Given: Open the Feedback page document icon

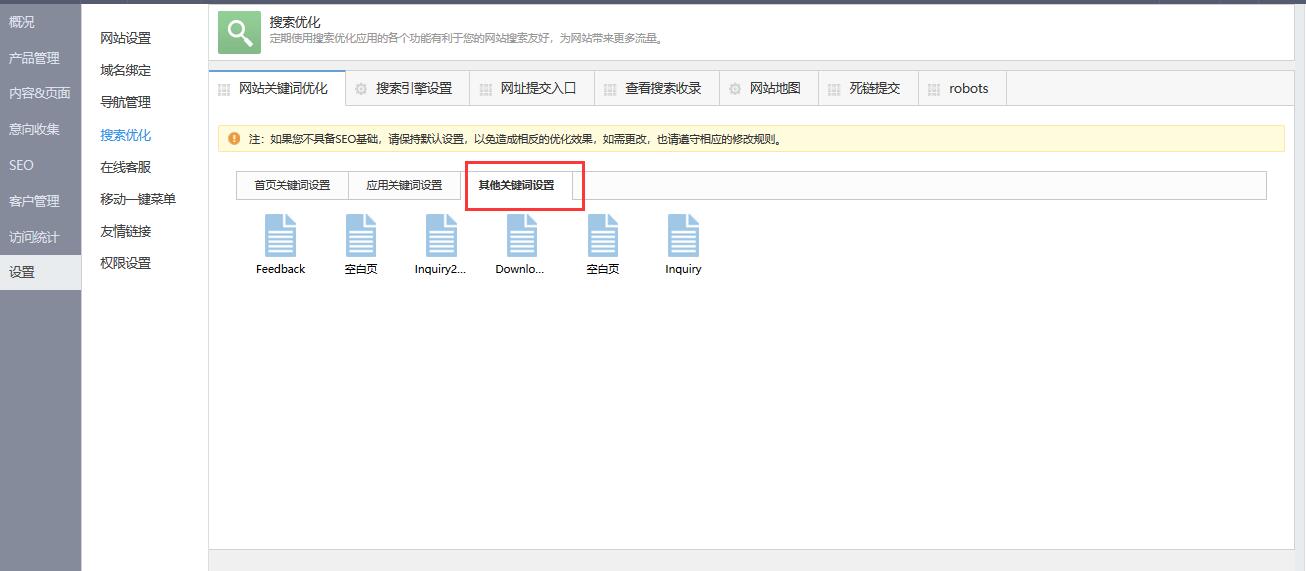Looking at the screenshot, I should point(280,236).
